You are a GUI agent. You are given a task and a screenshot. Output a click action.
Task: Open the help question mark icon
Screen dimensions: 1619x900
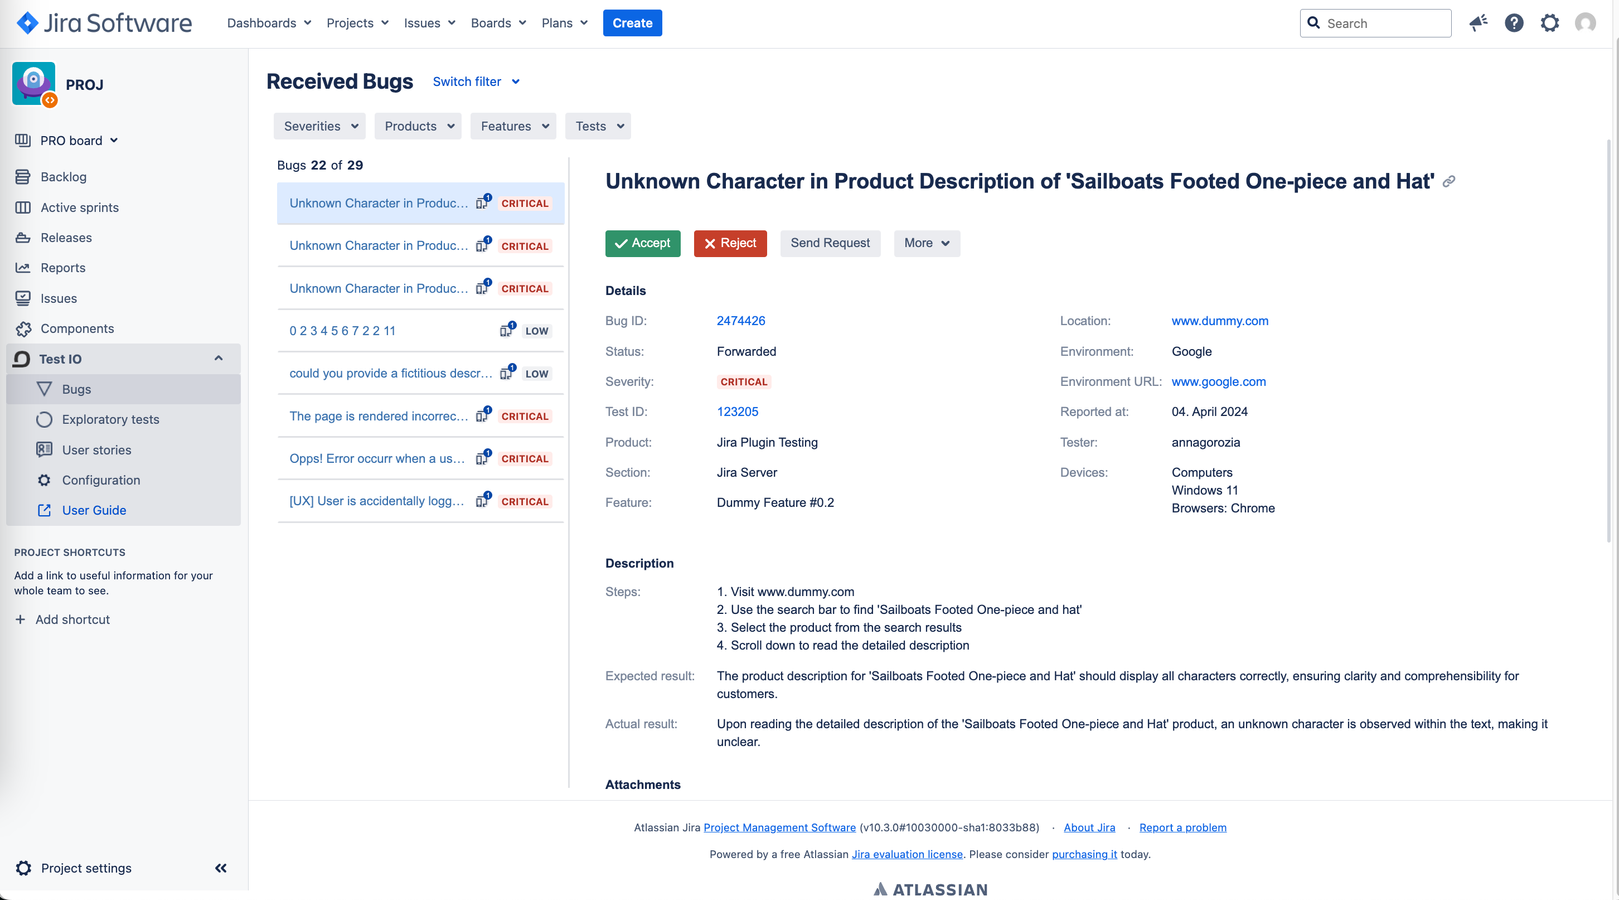[x=1514, y=23]
